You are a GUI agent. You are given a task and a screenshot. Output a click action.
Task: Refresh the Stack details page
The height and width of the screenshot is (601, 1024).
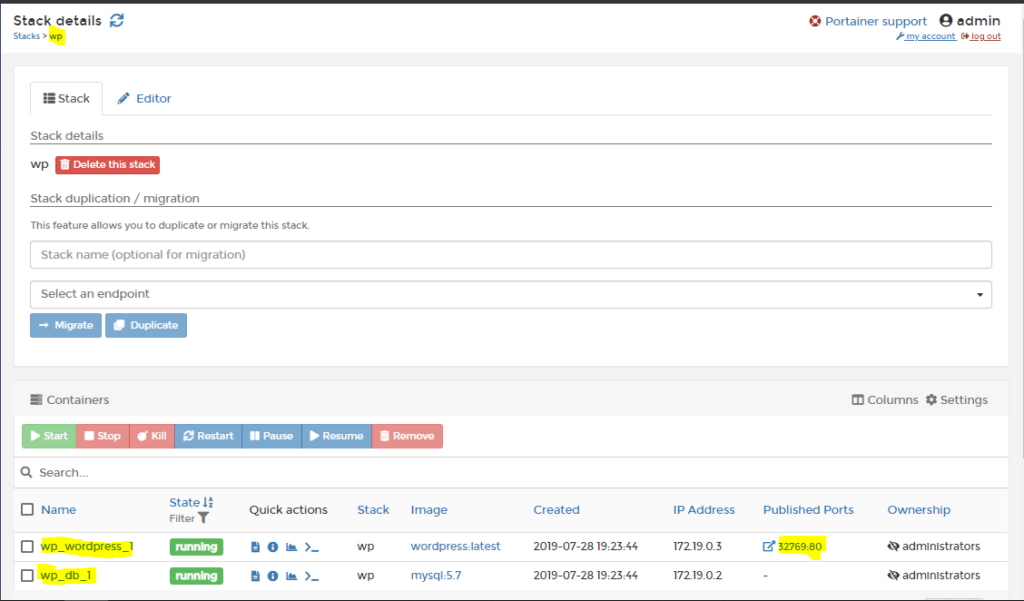point(117,19)
